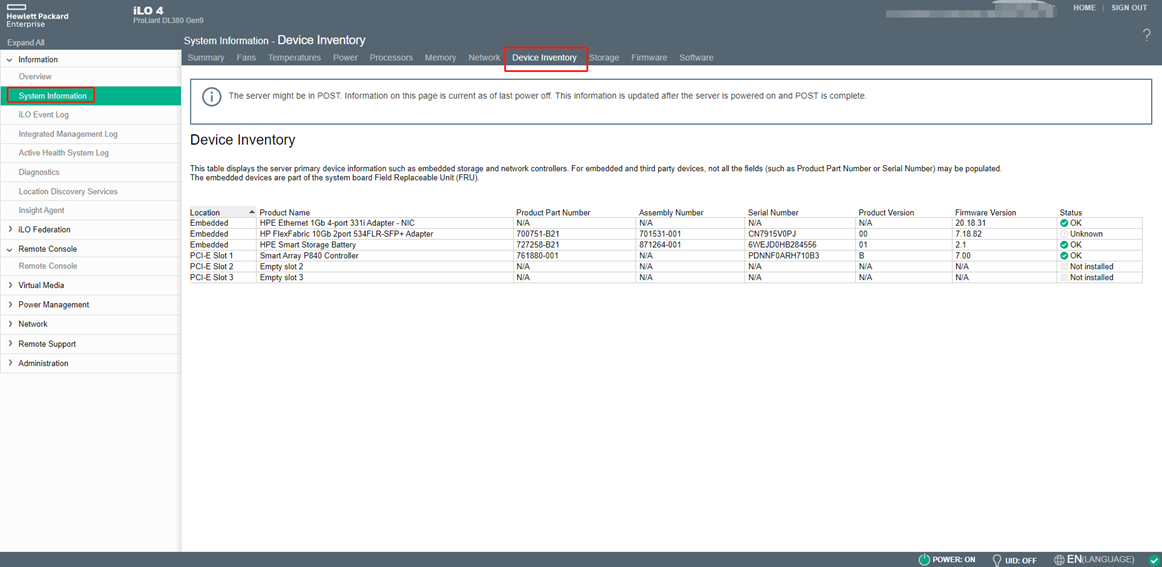Collapse the Remote Console section

click(x=10, y=249)
